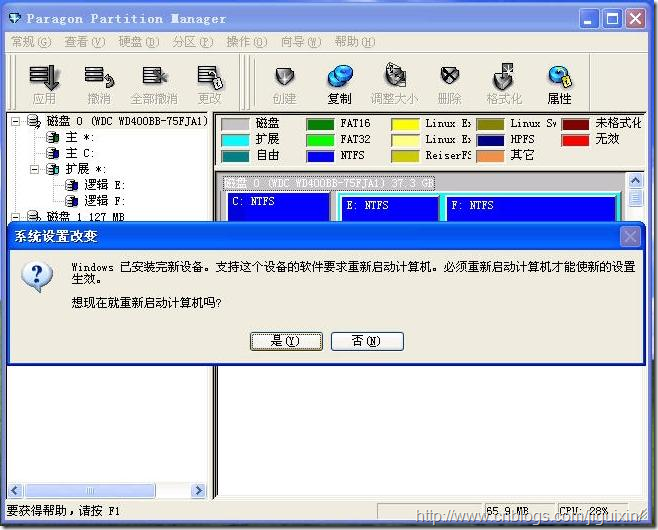Click the tree panel scroll right arrow

(x=198, y=490)
